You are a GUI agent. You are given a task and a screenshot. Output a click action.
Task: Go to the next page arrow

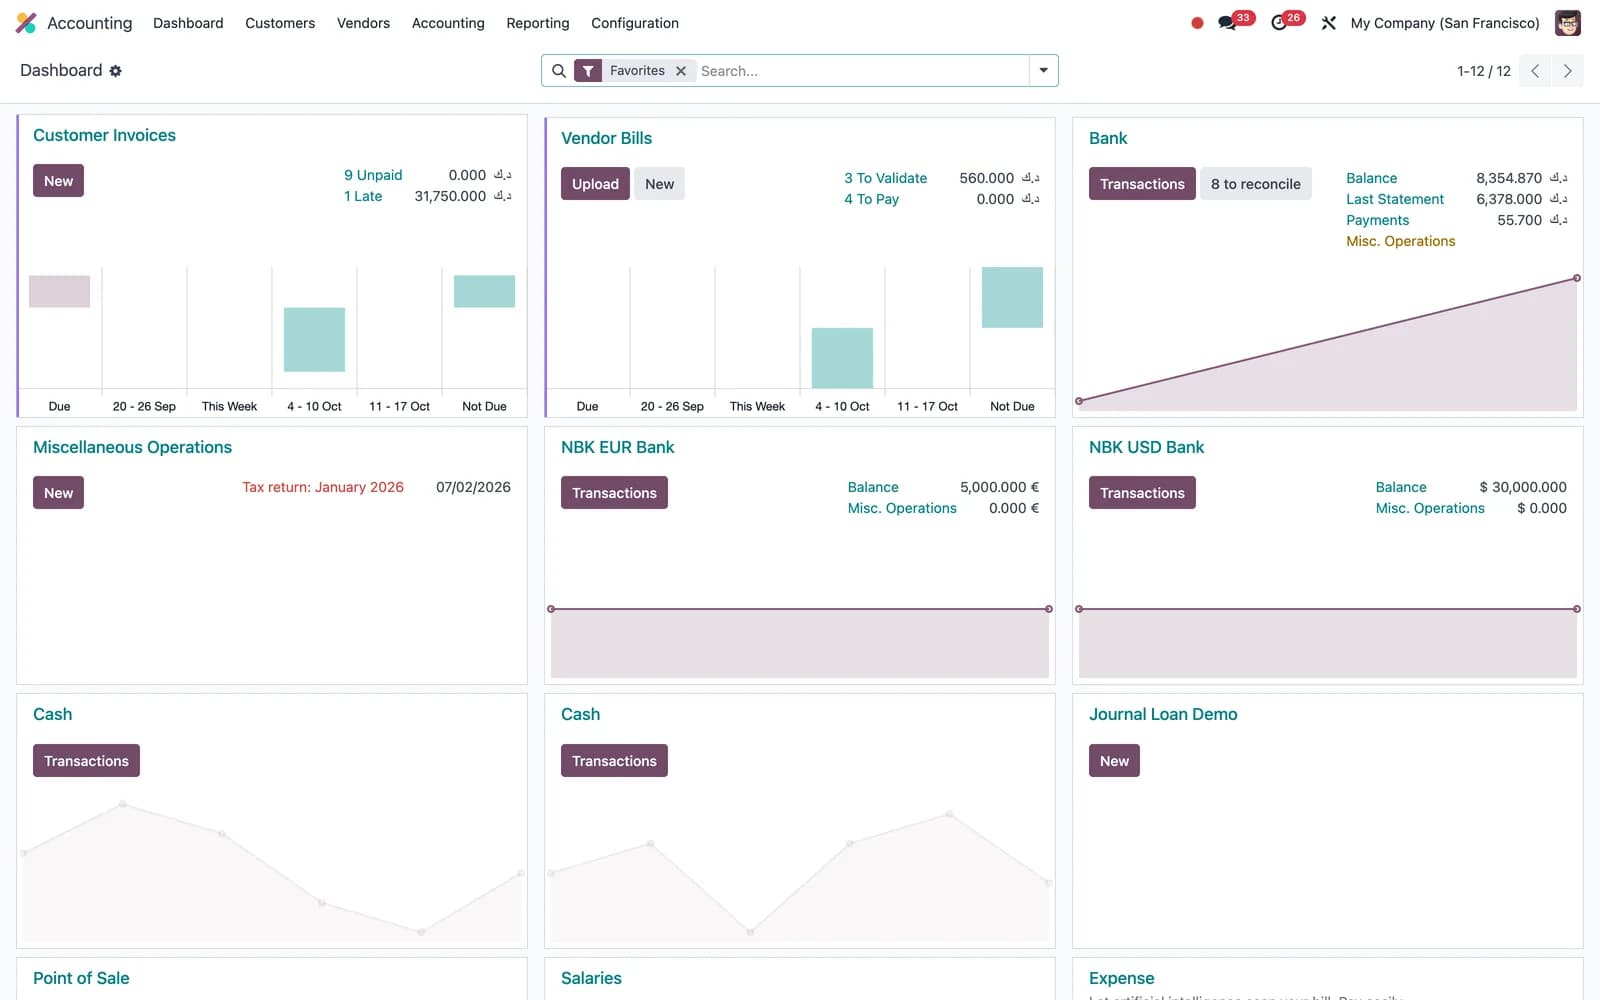(x=1567, y=71)
